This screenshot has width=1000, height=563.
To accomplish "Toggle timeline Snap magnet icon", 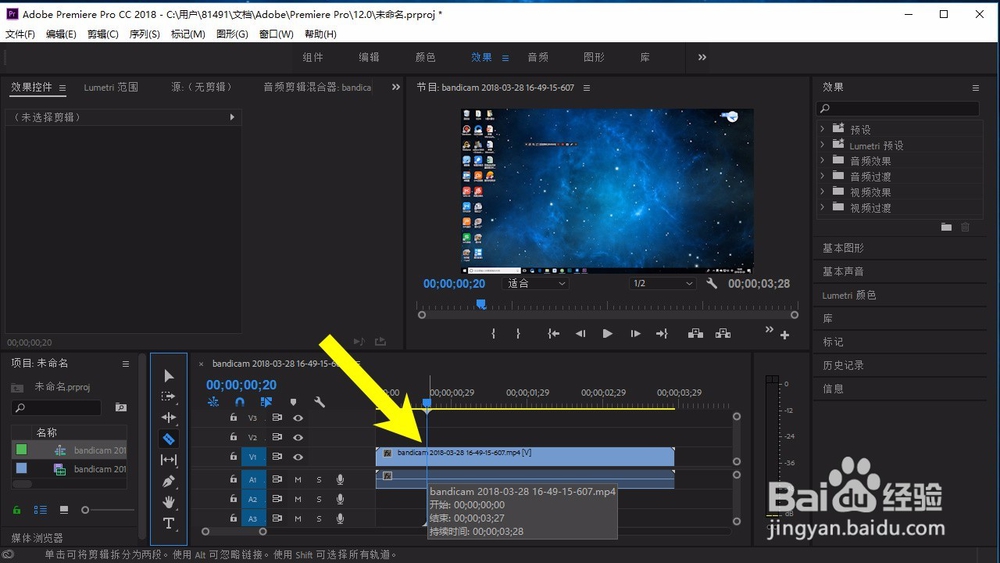I will [x=240, y=402].
